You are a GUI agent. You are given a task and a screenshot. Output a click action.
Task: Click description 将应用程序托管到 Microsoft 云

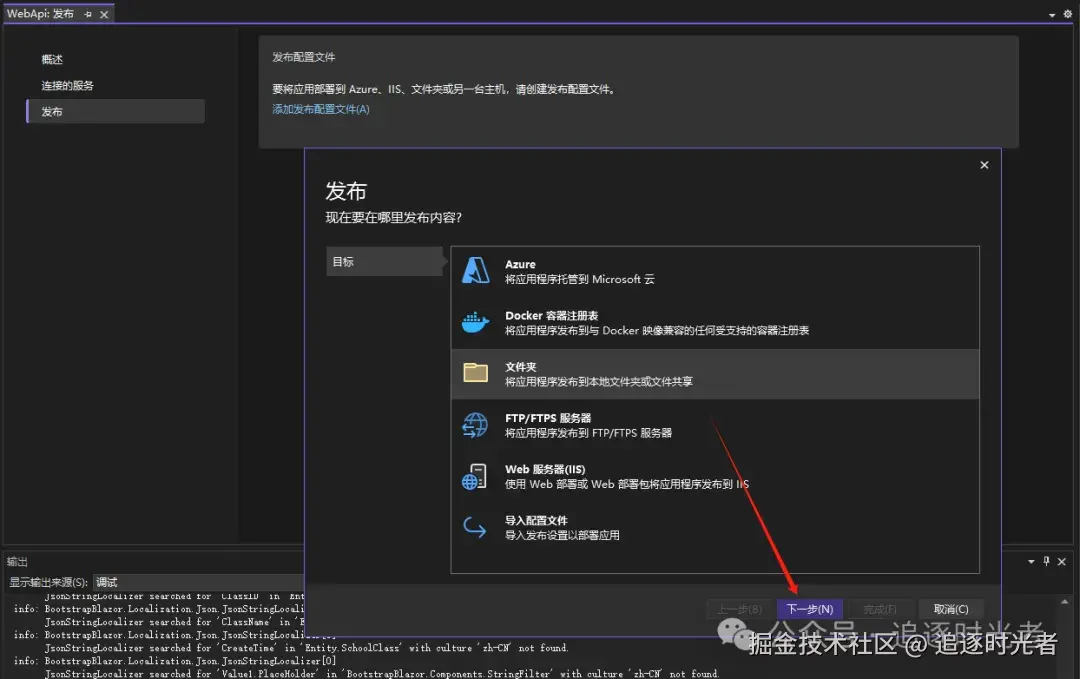(580, 279)
